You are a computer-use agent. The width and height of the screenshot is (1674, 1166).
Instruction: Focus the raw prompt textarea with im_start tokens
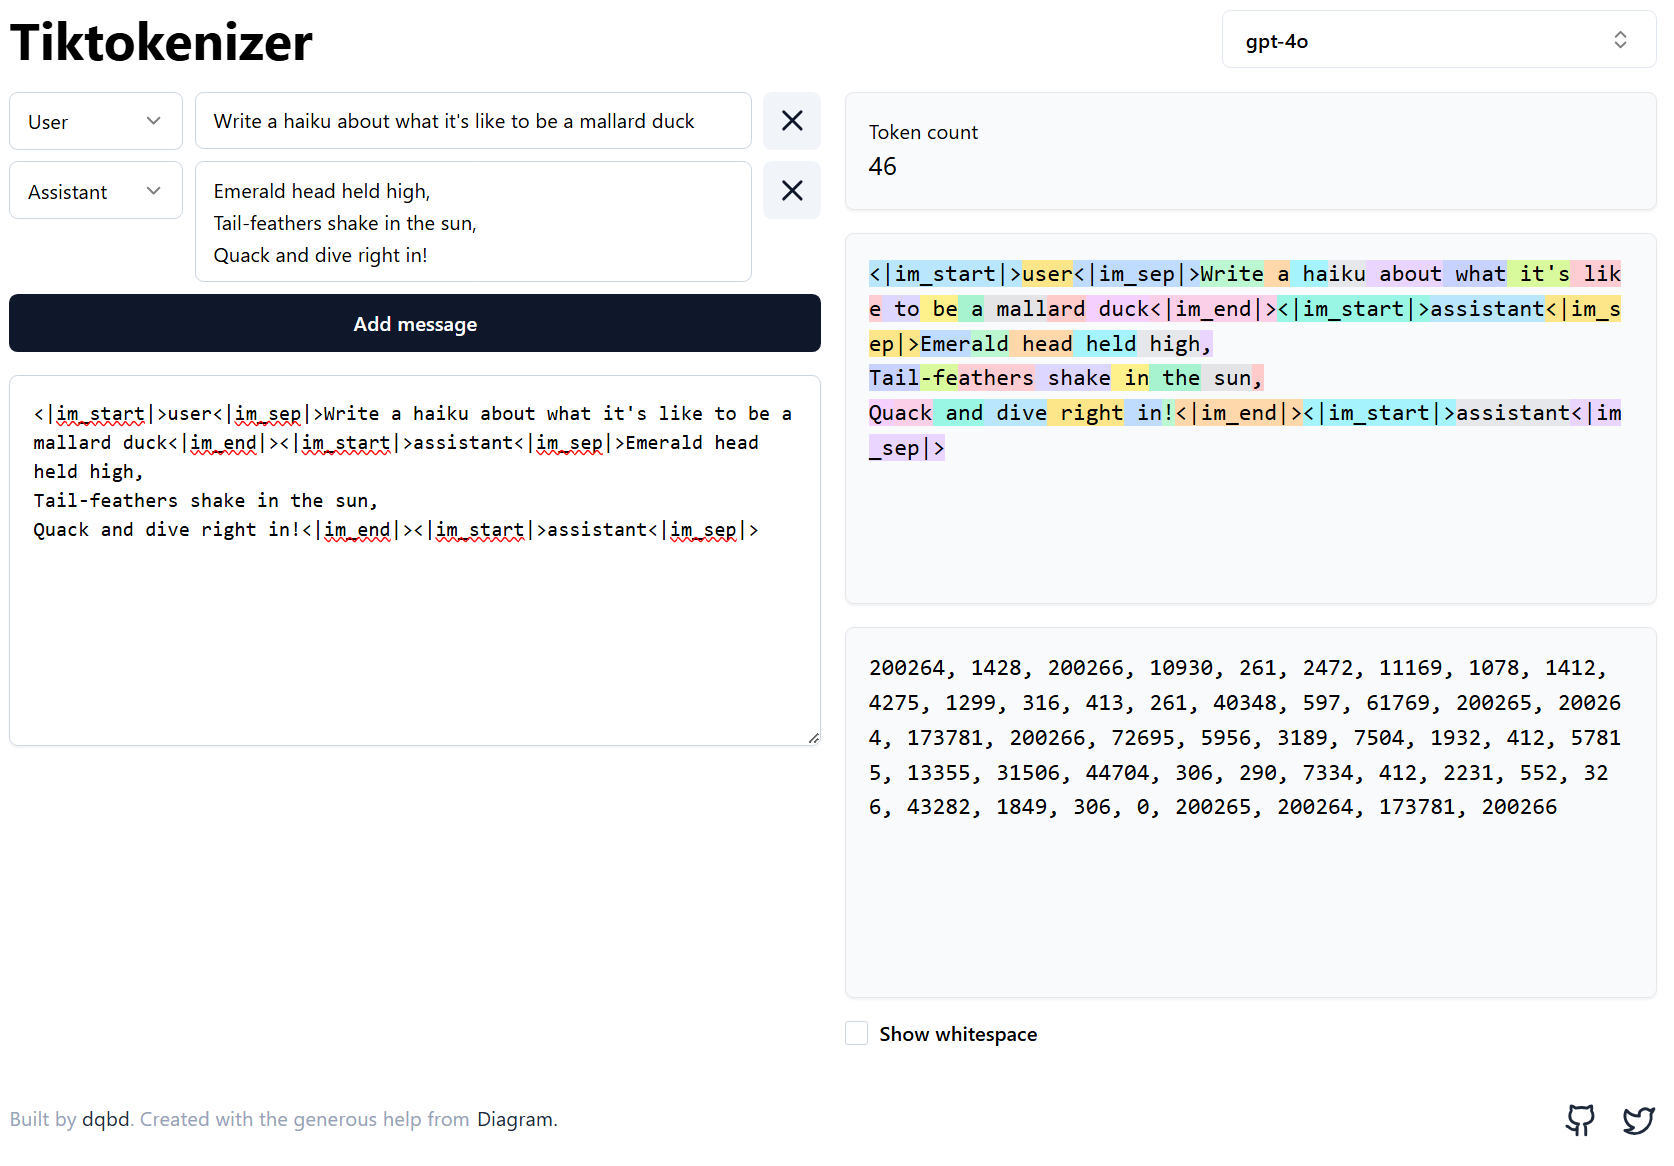[x=415, y=561]
